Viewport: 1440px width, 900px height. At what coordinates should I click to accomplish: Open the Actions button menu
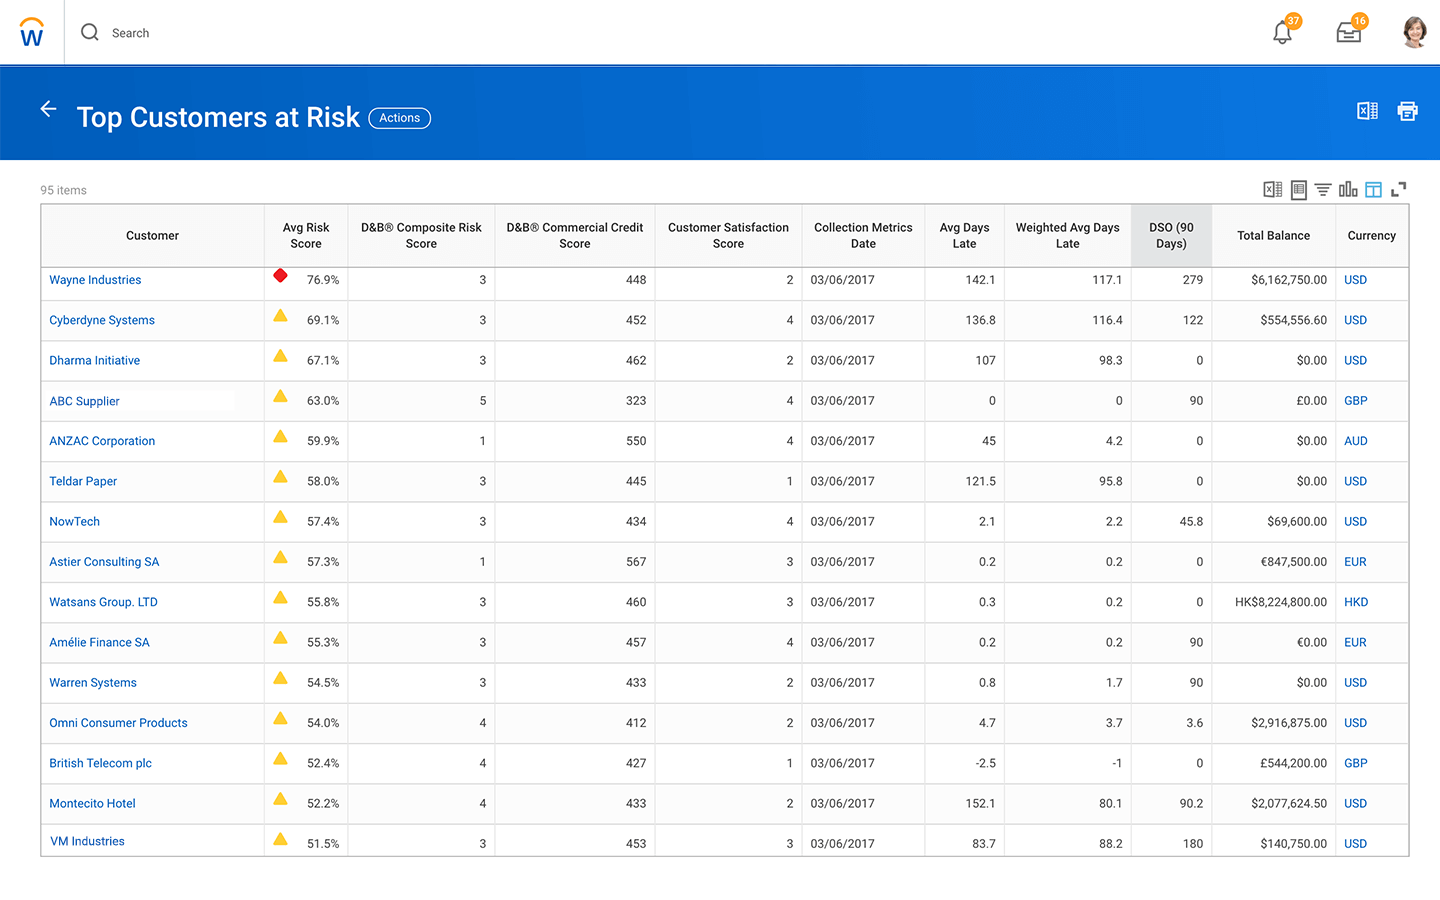point(399,118)
